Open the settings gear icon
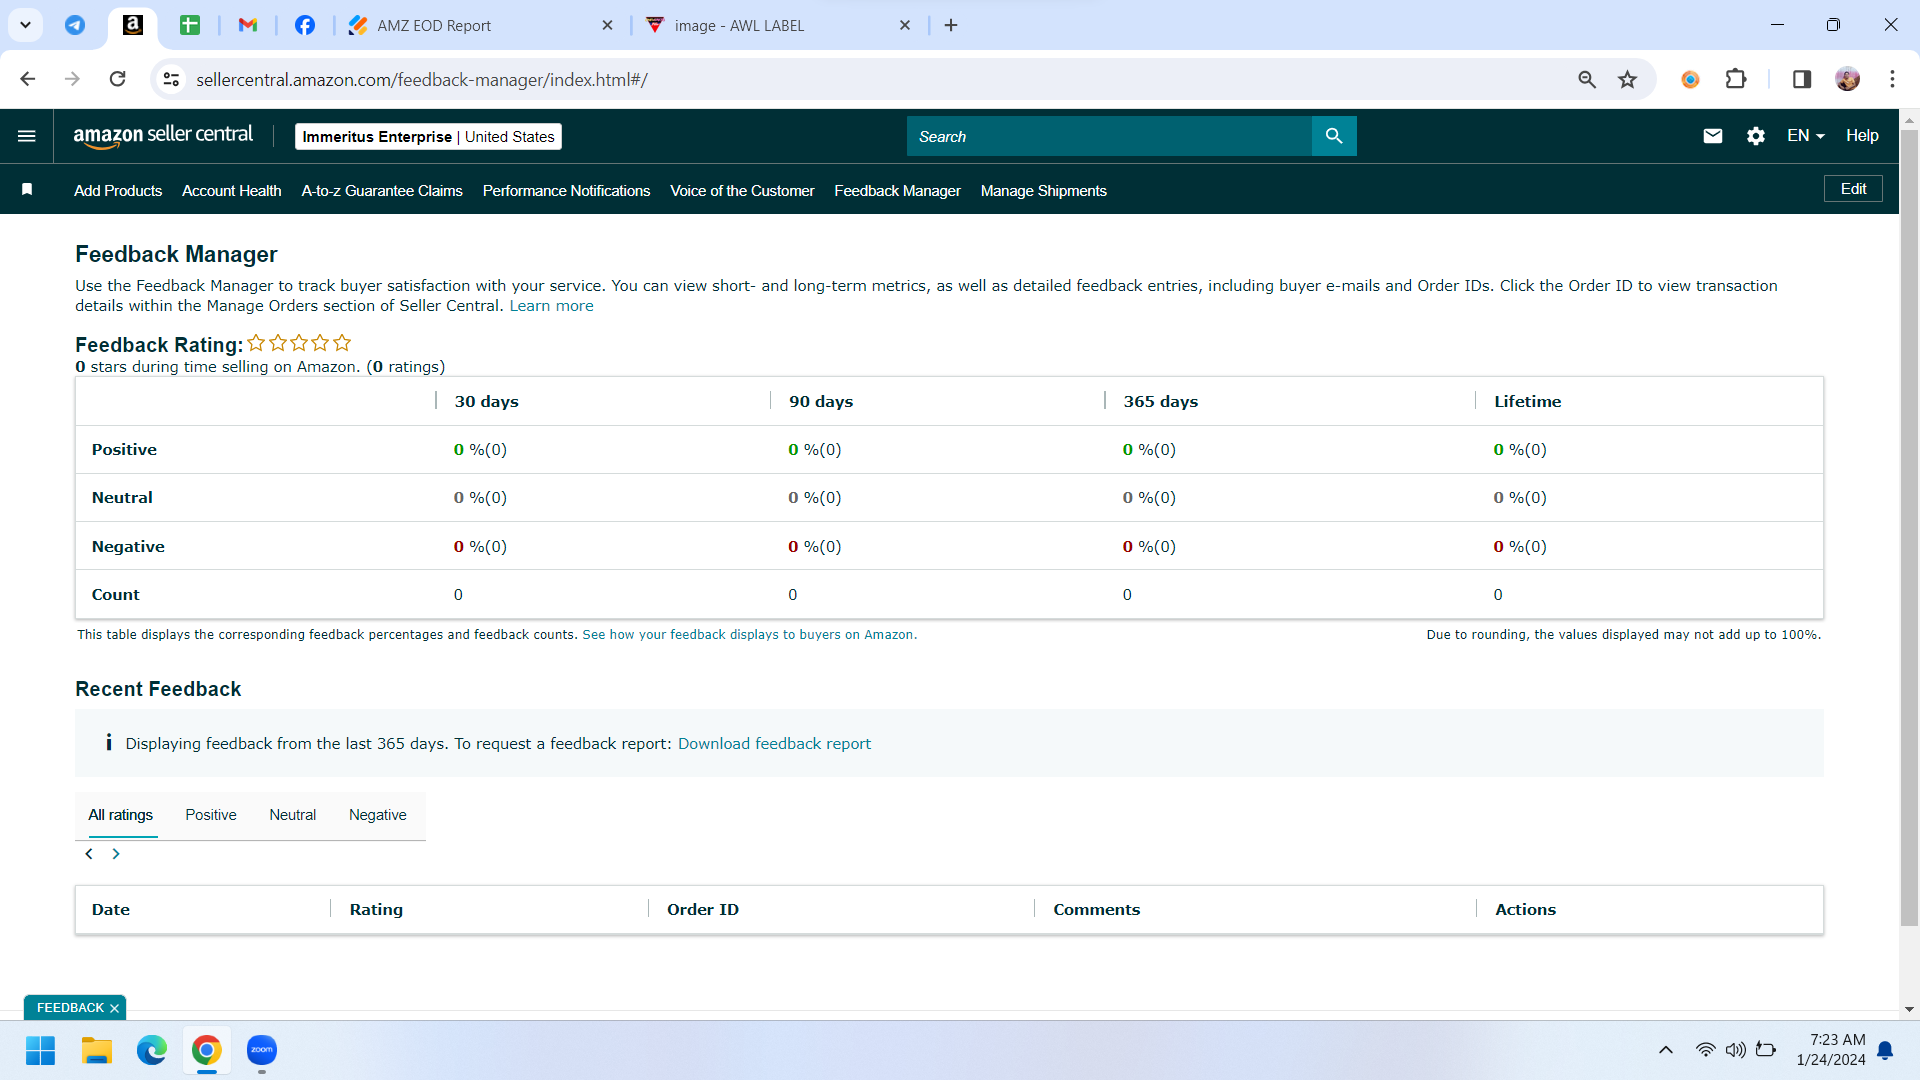The height and width of the screenshot is (1080, 1920). 1756,136
